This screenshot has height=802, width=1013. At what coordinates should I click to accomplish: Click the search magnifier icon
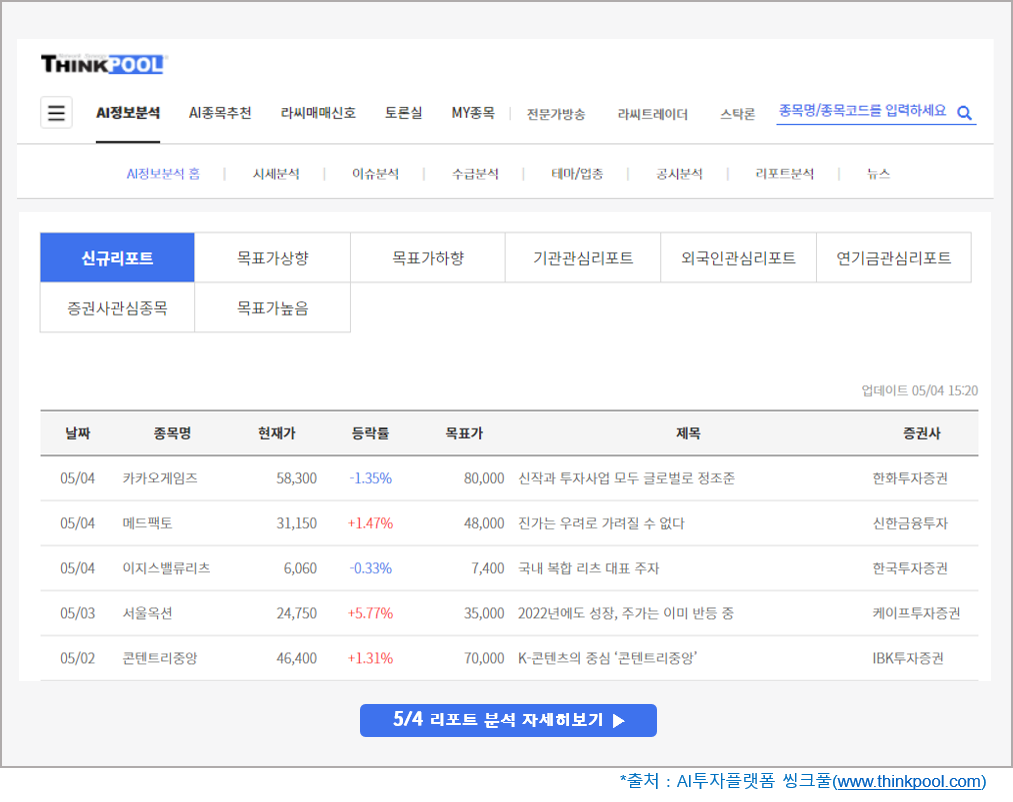click(x=963, y=112)
